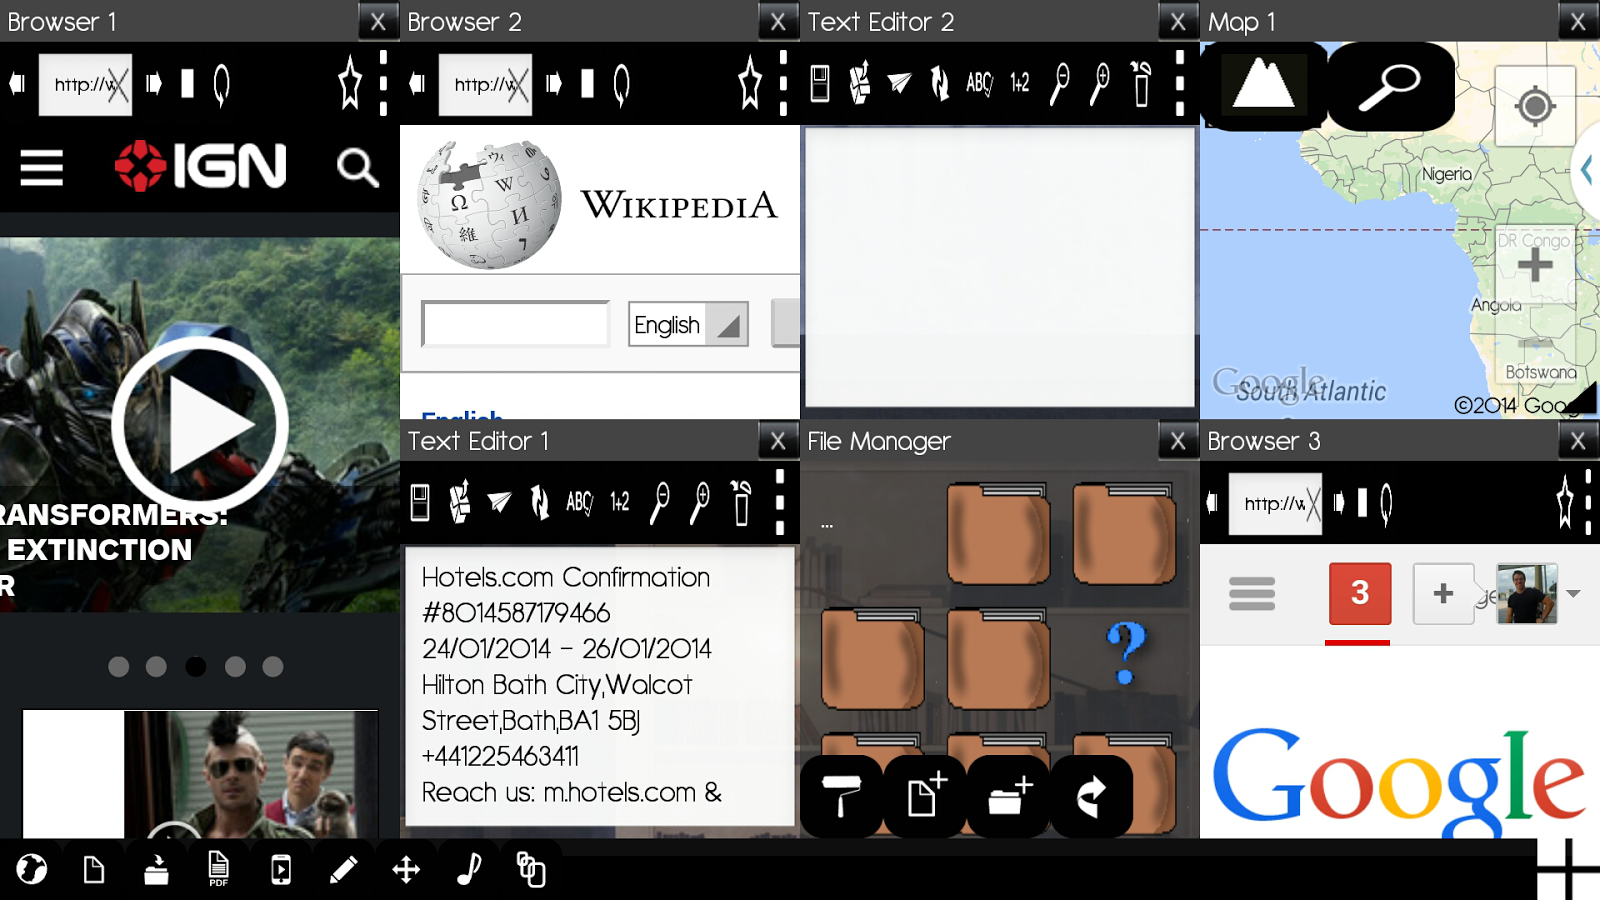Screen dimensions: 1600x900
Task: Click the Wikipedia search box
Action: point(515,324)
